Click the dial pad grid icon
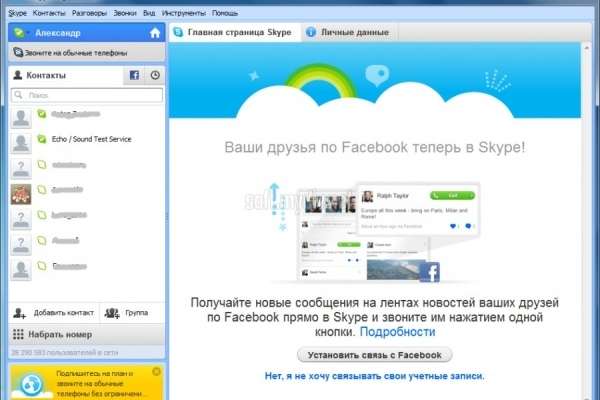Viewport: 600px width, 400px height. [18, 335]
